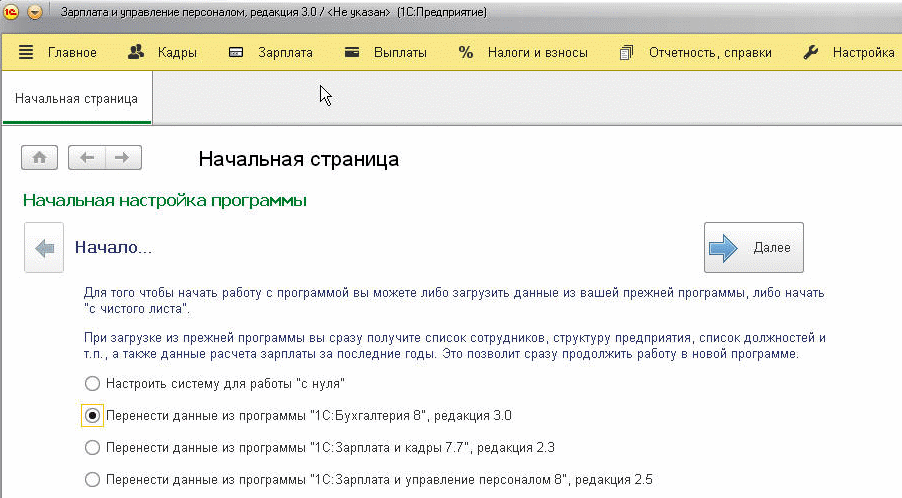Viewport: 902px width, 498px height.
Task: Click the Отчетность documents icon
Action: [626, 52]
